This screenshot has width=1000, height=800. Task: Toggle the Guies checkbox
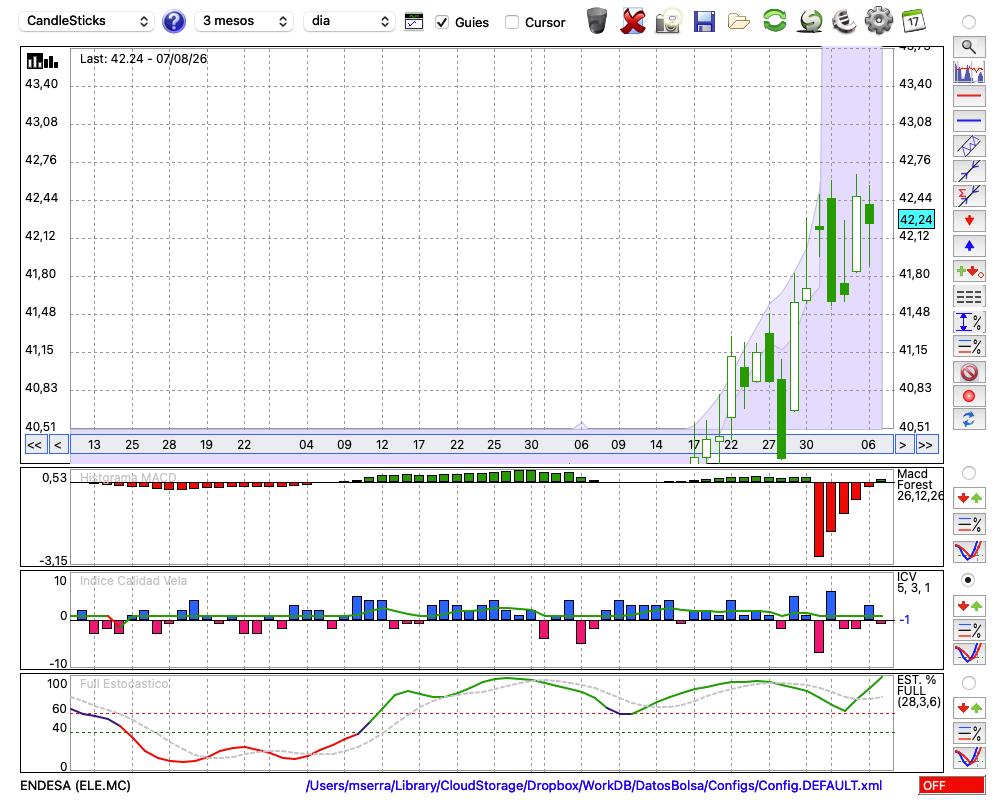coord(442,22)
